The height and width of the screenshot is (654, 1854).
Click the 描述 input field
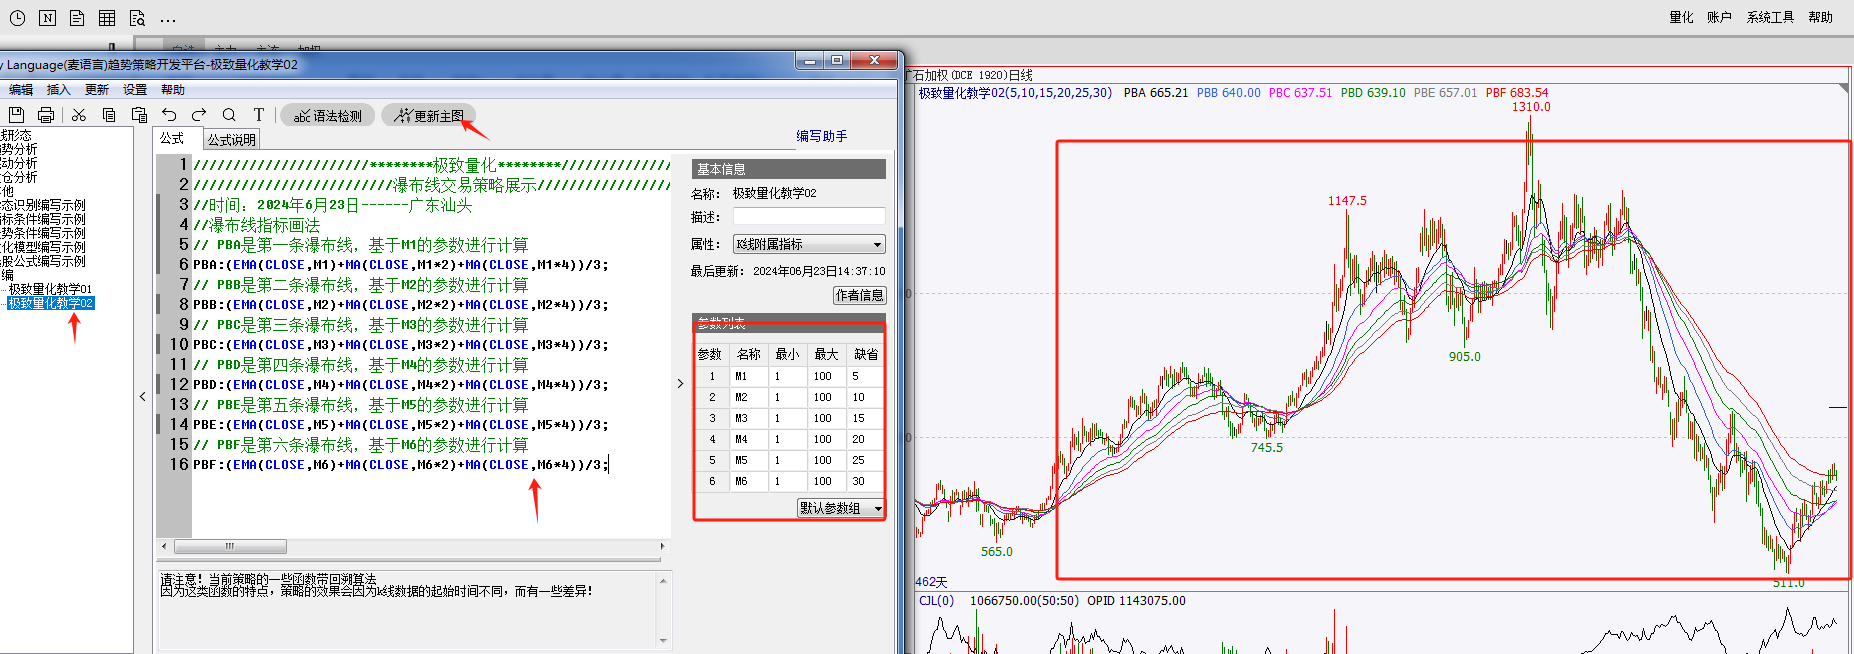[x=808, y=217]
